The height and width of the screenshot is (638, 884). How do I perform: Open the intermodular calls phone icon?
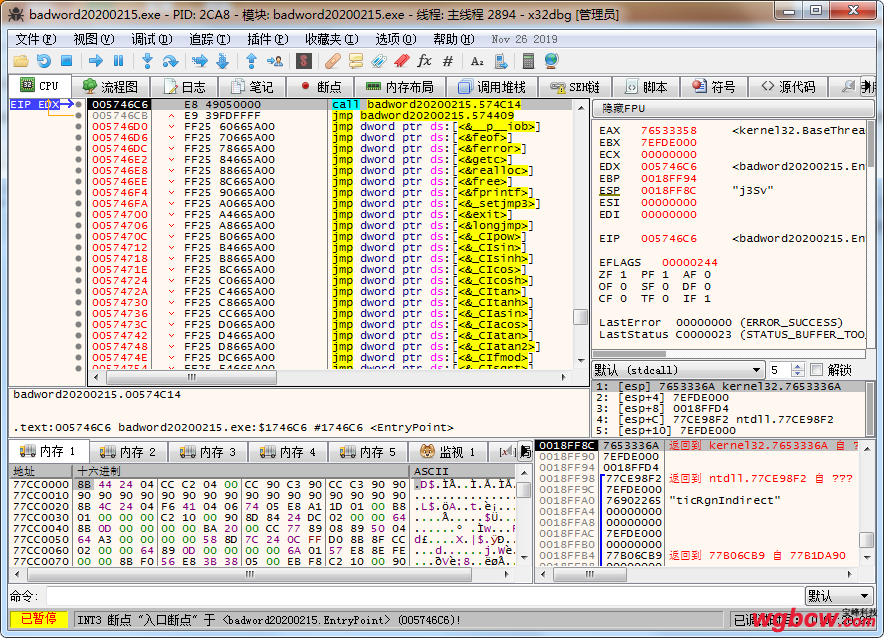tap(501, 61)
